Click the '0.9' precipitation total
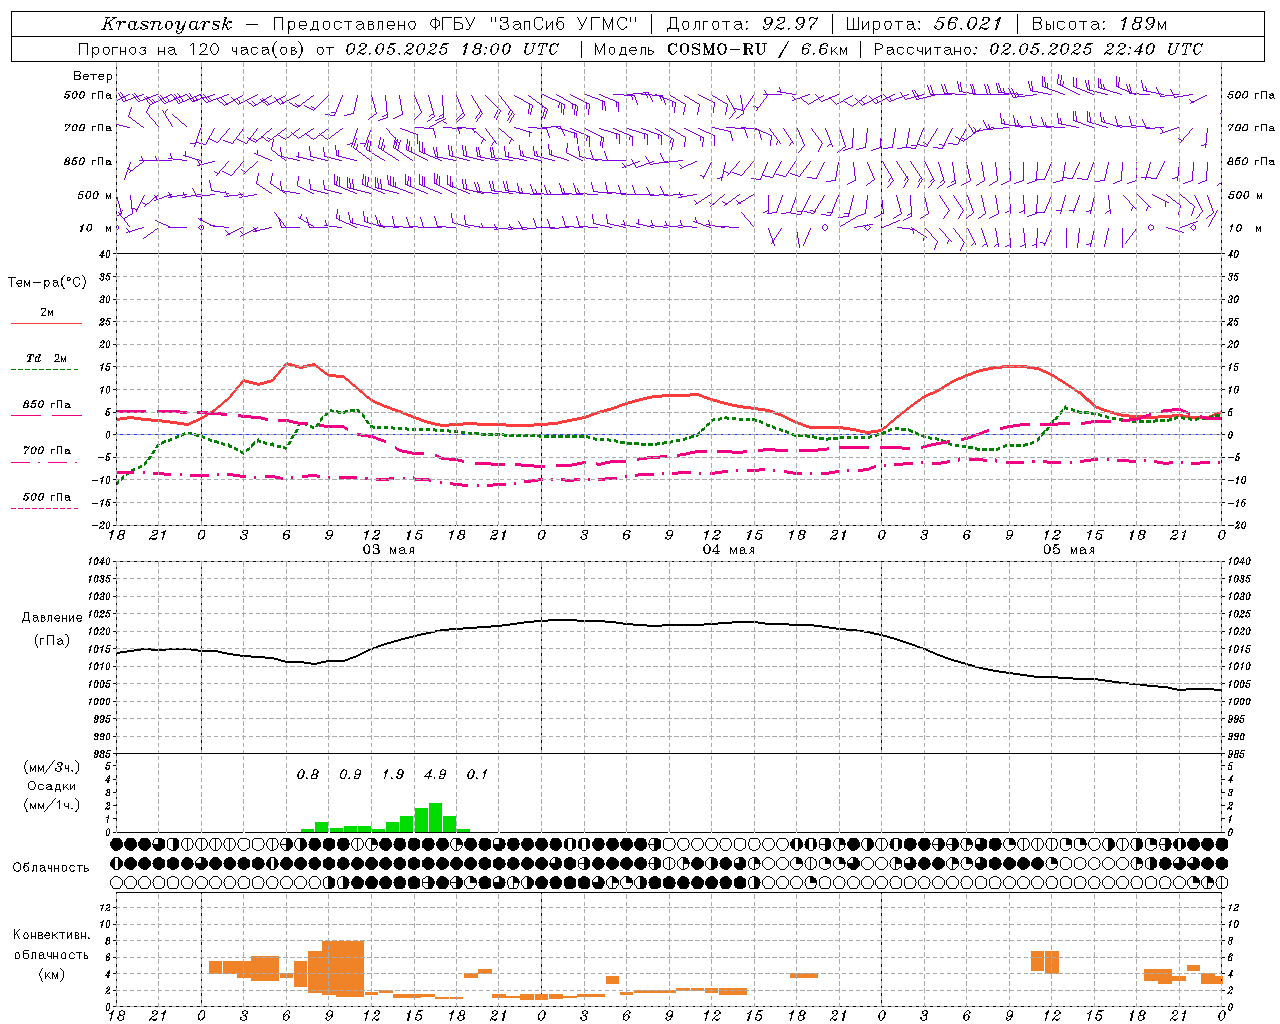The height and width of the screenshot is (1024, 1280). coord(350,775)
